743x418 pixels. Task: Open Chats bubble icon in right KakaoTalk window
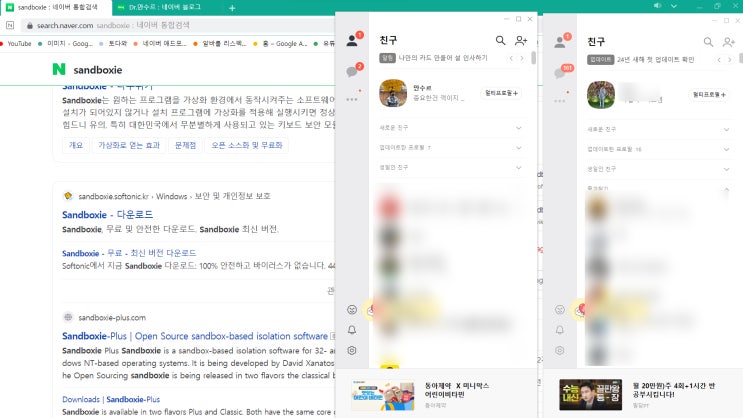(560, 73)
